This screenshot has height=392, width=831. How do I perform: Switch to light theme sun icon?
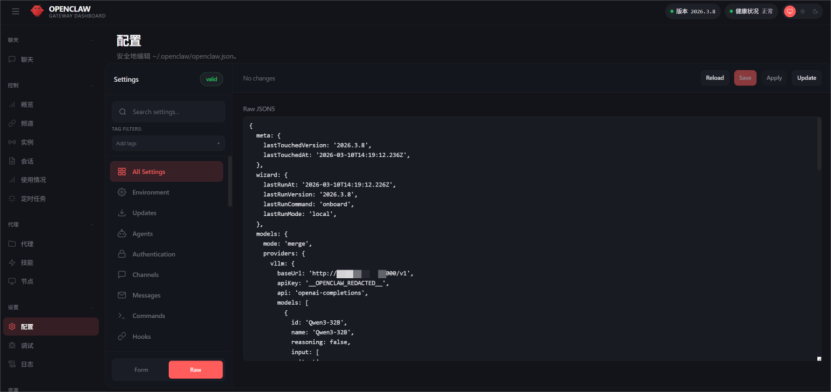(x=802, y=12)
